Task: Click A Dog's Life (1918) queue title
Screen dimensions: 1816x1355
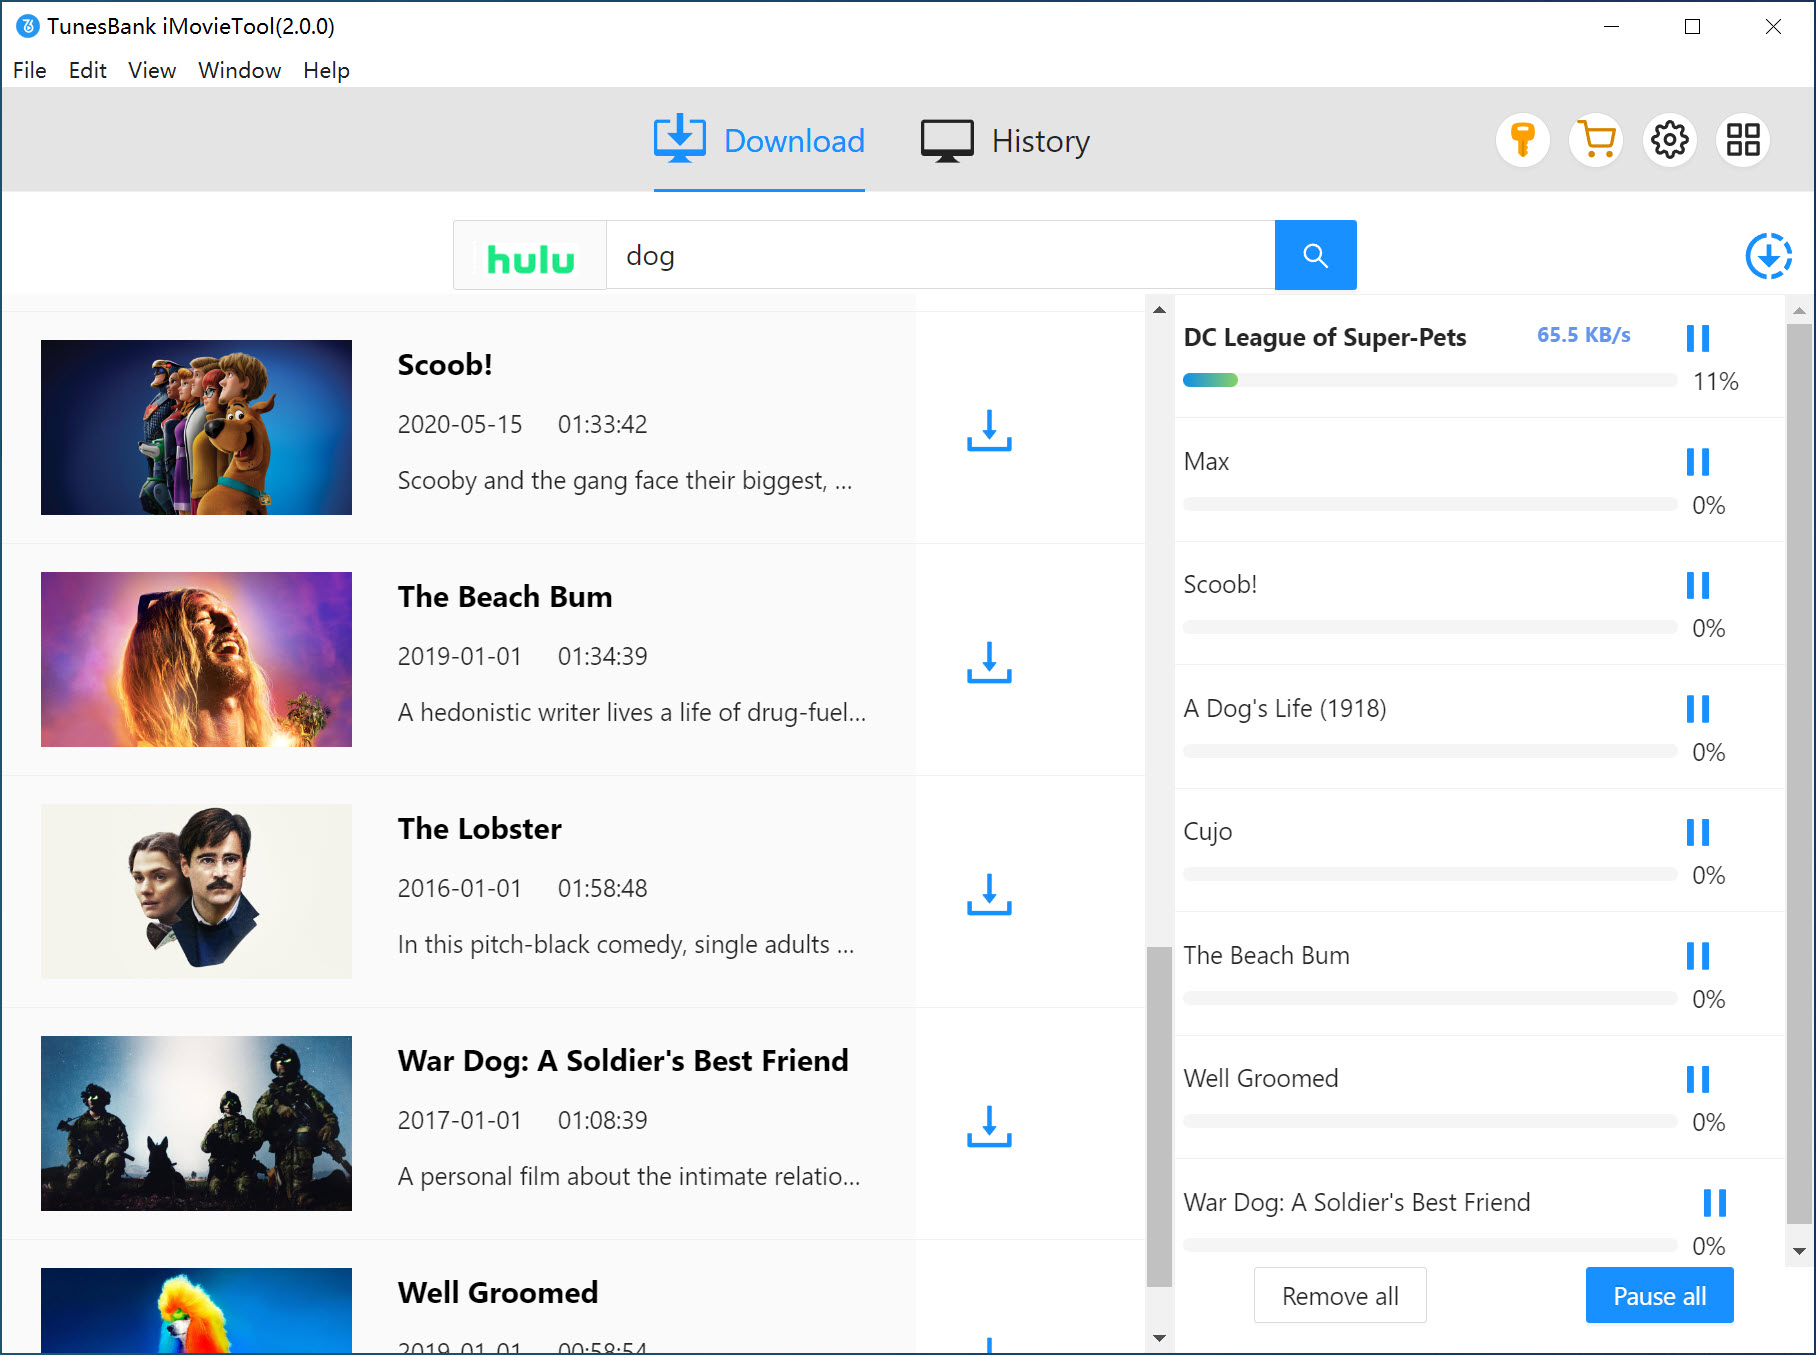Action: point(1285,709)
